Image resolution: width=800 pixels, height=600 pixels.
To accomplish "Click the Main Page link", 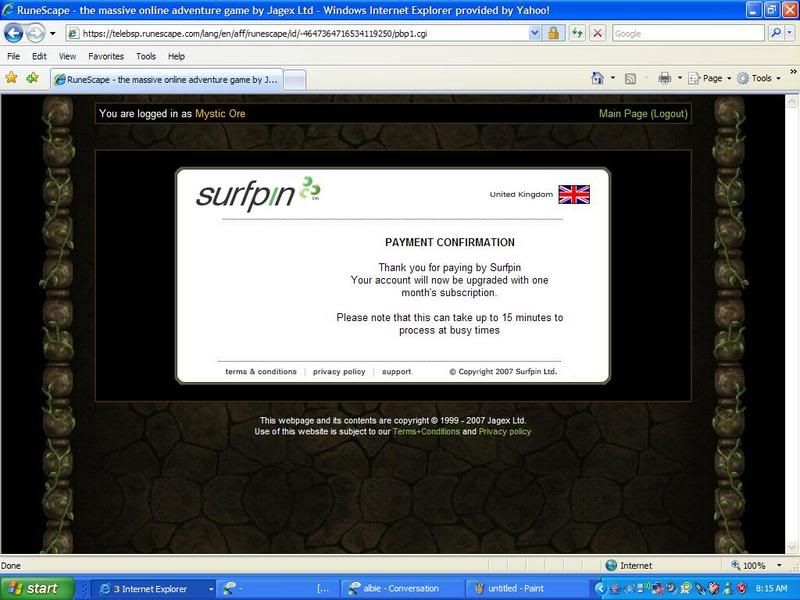I will 623,114.
